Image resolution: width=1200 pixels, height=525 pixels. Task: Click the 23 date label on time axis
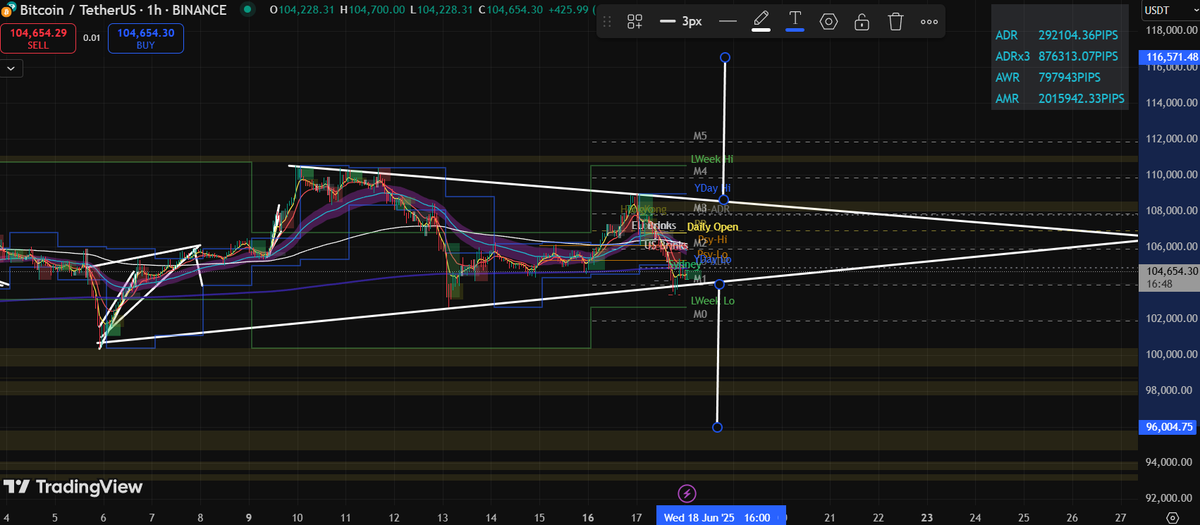926,516
